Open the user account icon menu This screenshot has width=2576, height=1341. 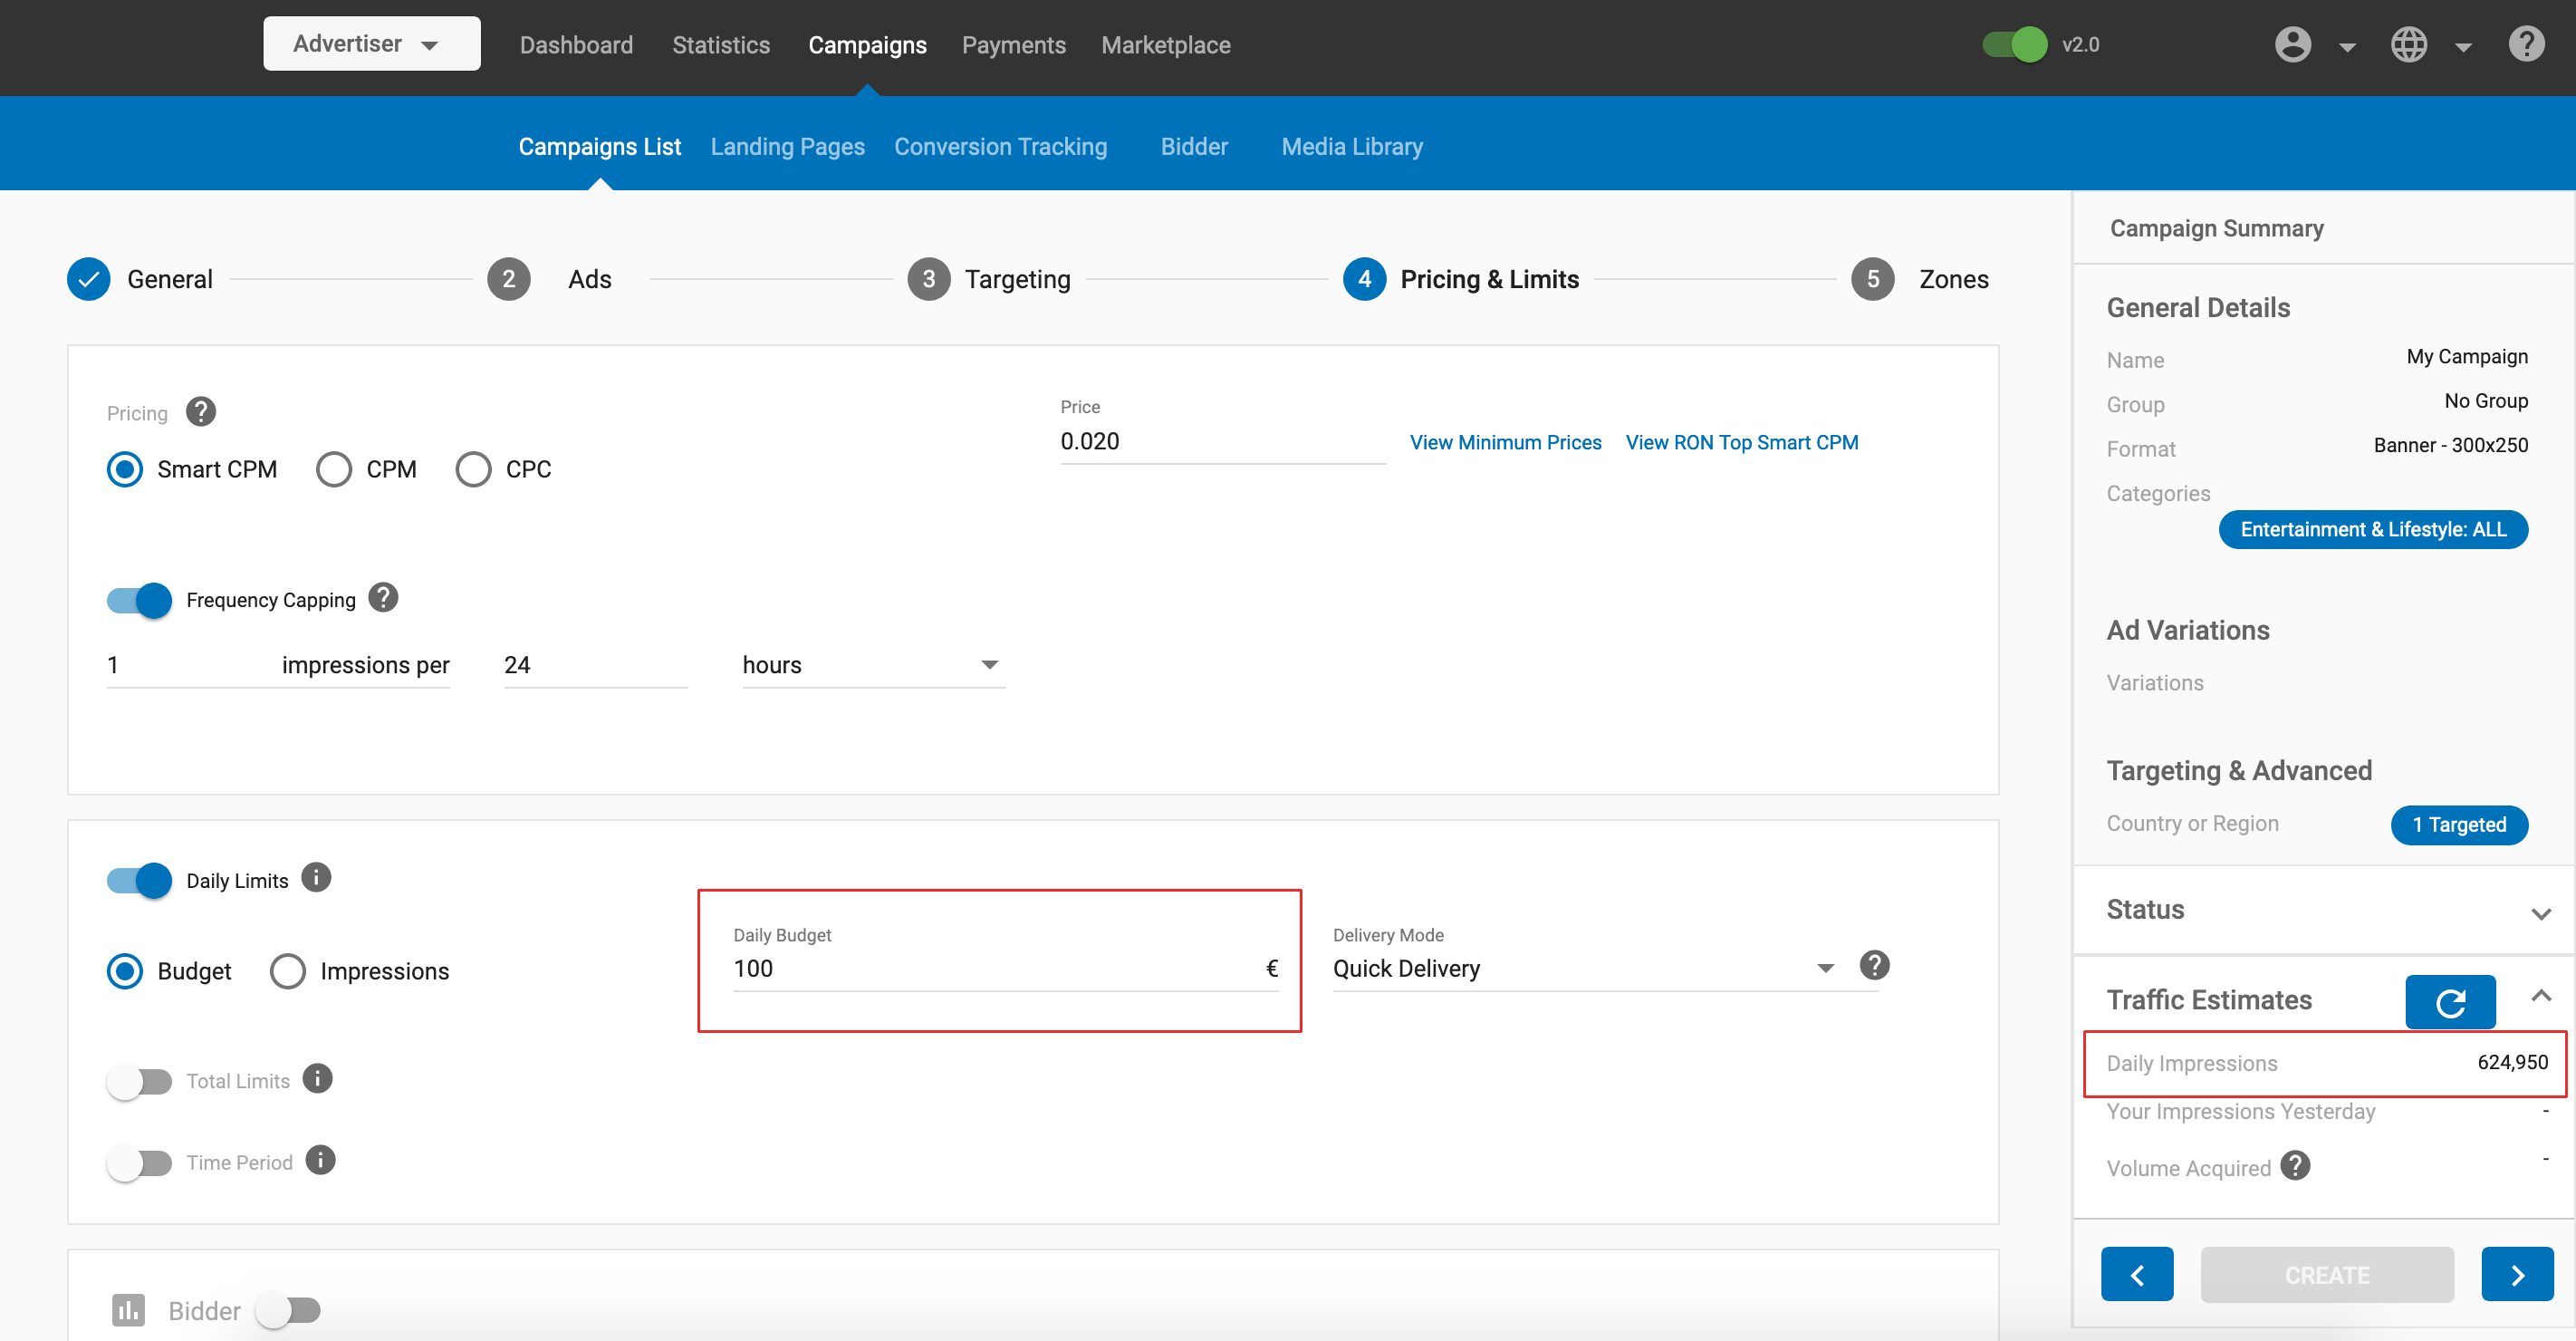[2292, 45]
